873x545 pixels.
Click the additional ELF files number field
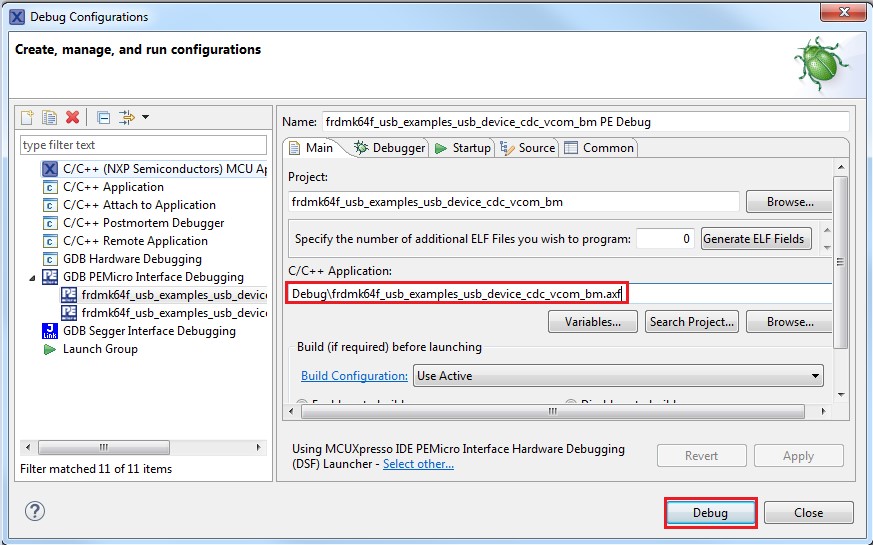[x=665, y=239]
